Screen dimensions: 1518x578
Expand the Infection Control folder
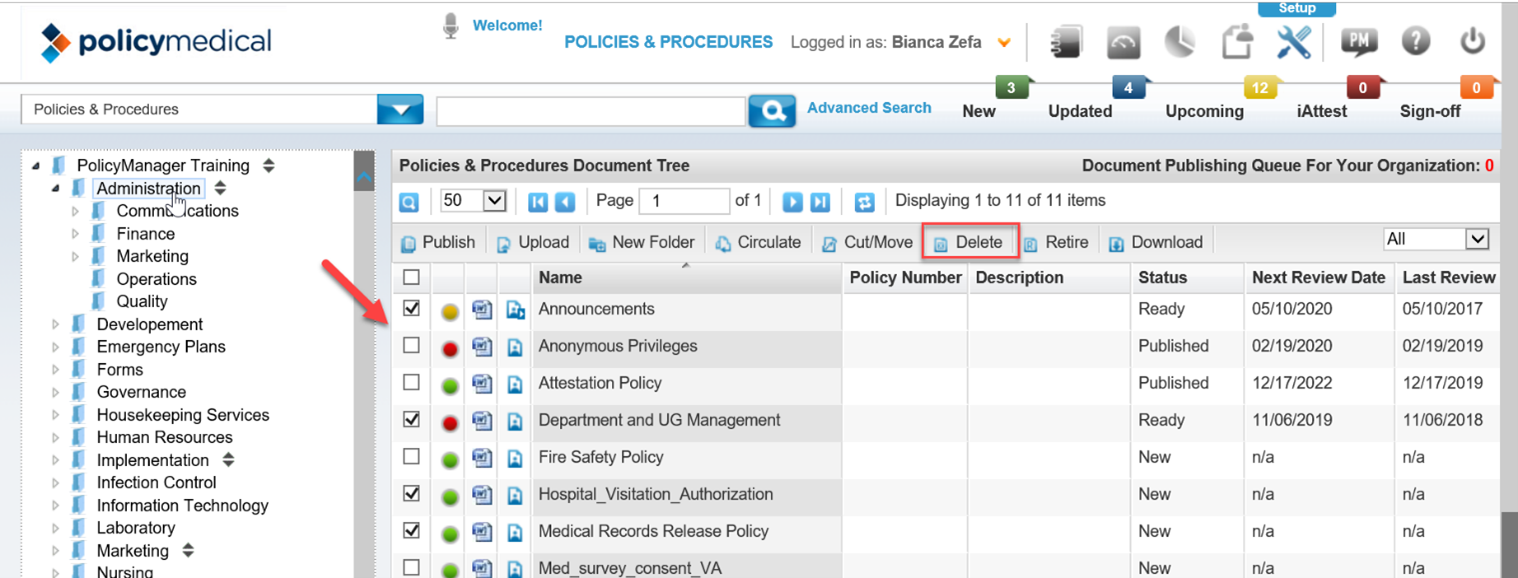[x=56, y=483]
